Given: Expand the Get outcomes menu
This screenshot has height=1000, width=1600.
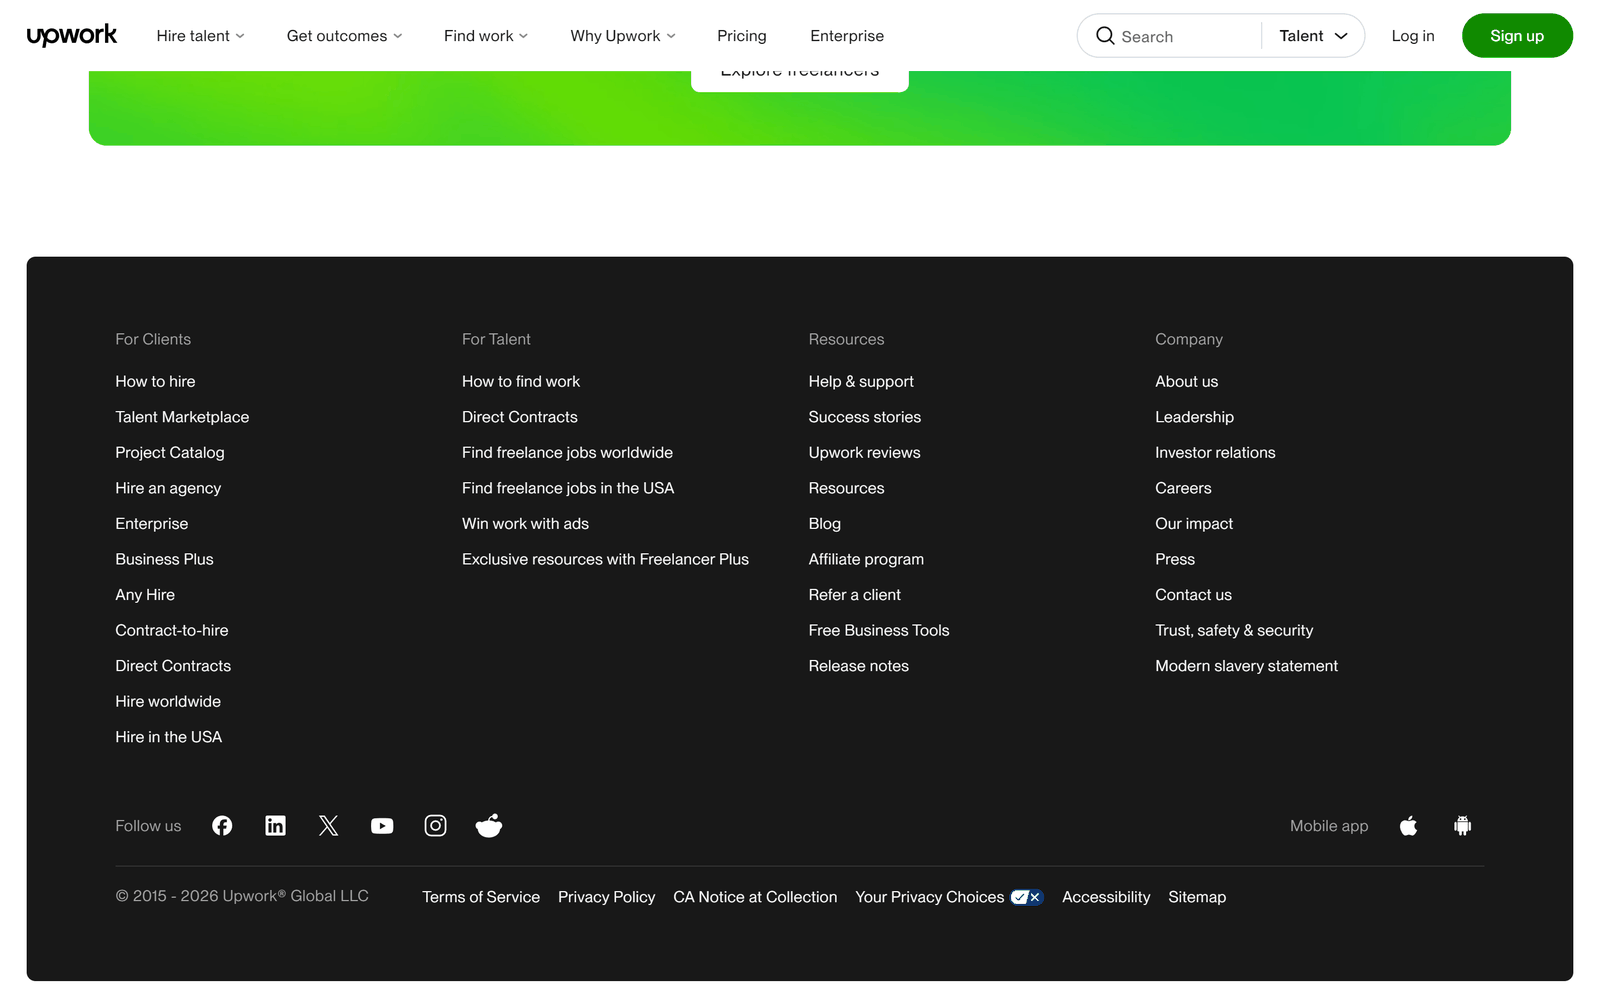Looking at the screenshot, I should pos(344,36).
